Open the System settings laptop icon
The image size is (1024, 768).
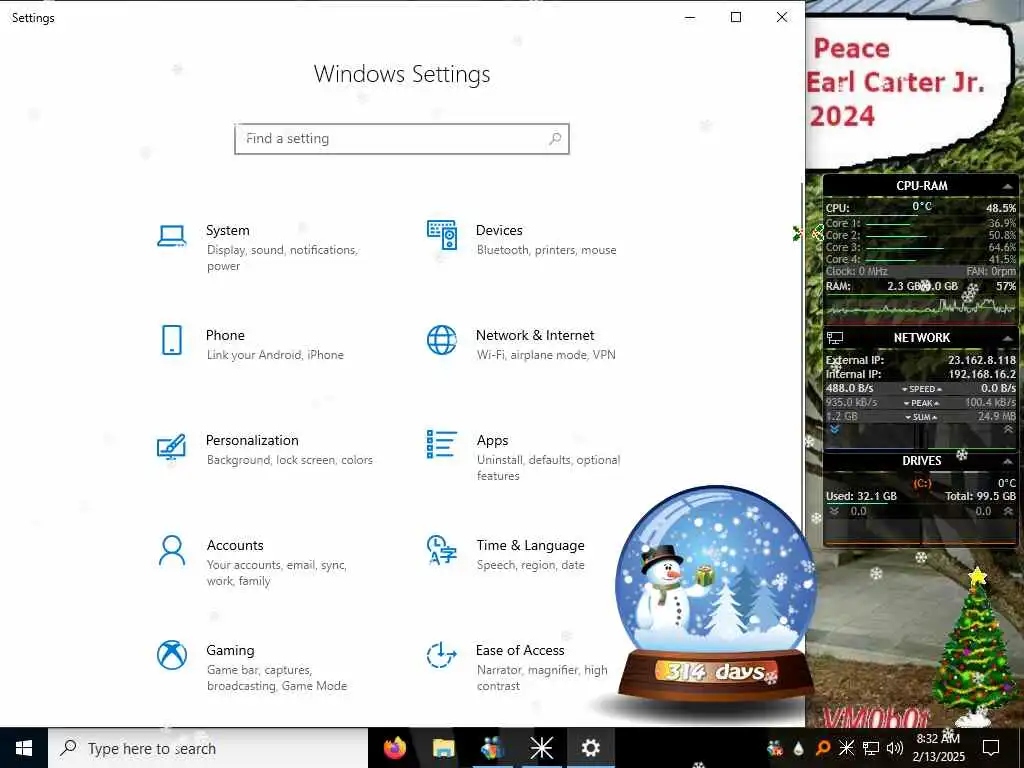tap(172, 236)
